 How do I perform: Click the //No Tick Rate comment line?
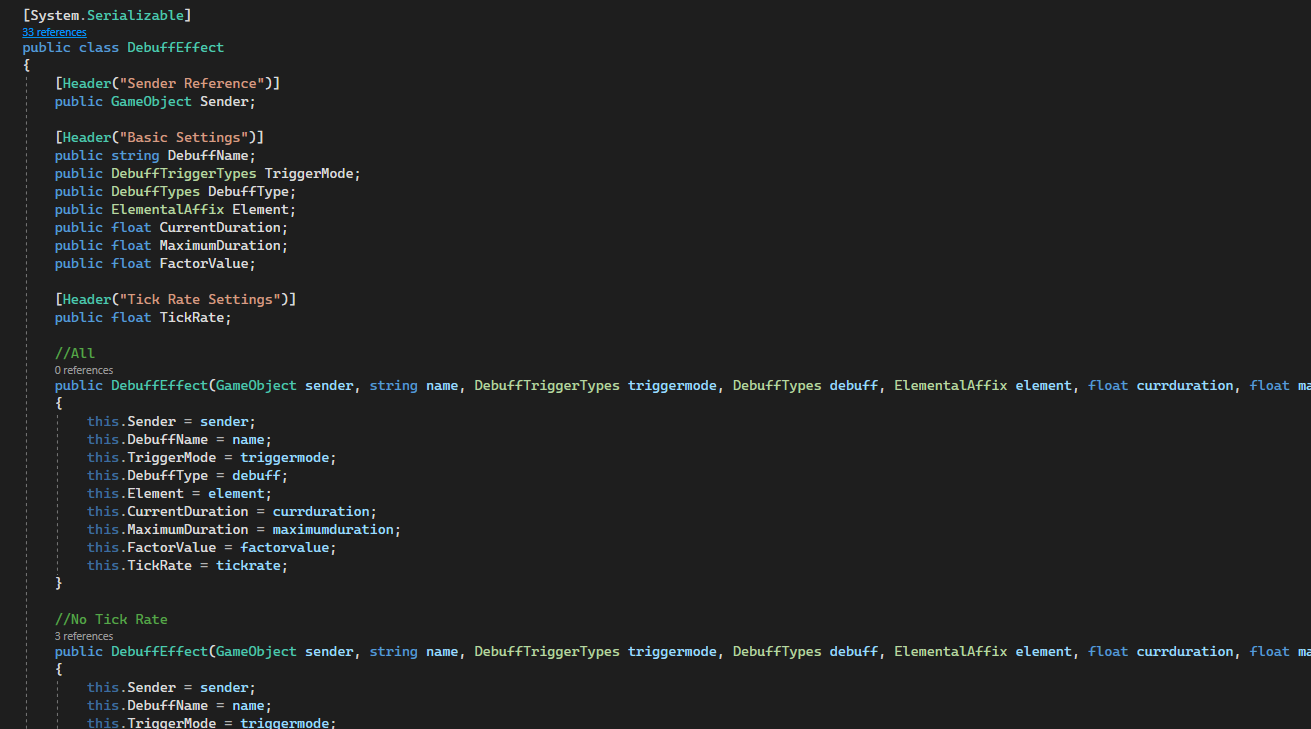pos(111,620)
